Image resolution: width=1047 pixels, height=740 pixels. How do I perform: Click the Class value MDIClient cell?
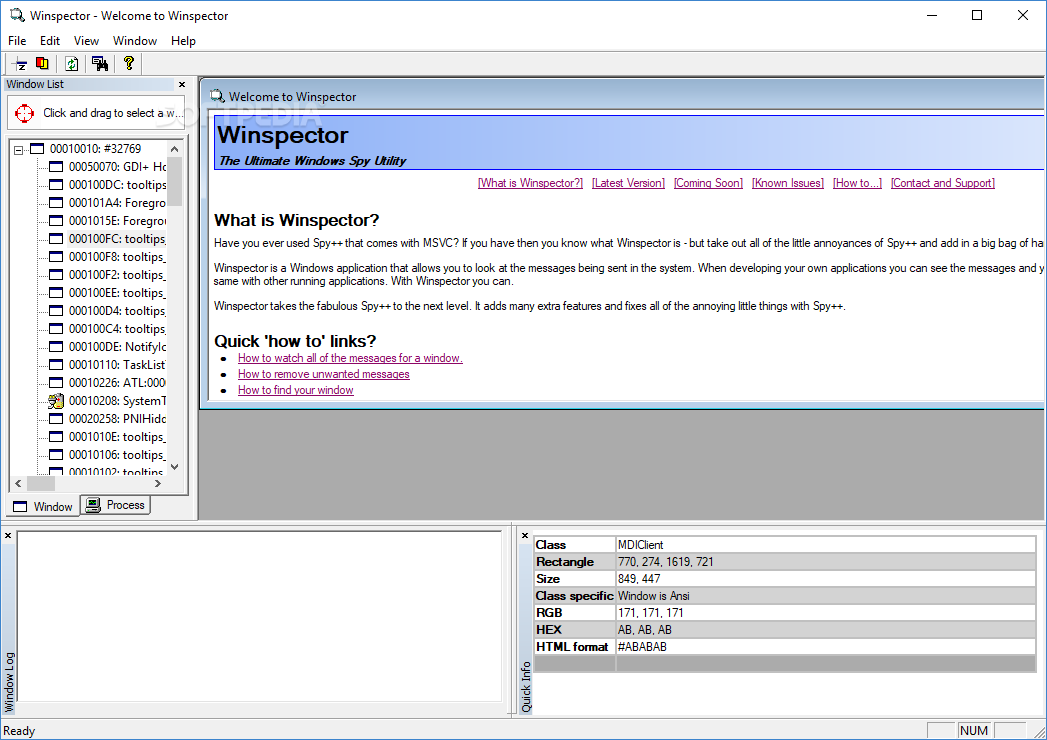(x=825, y=545)
